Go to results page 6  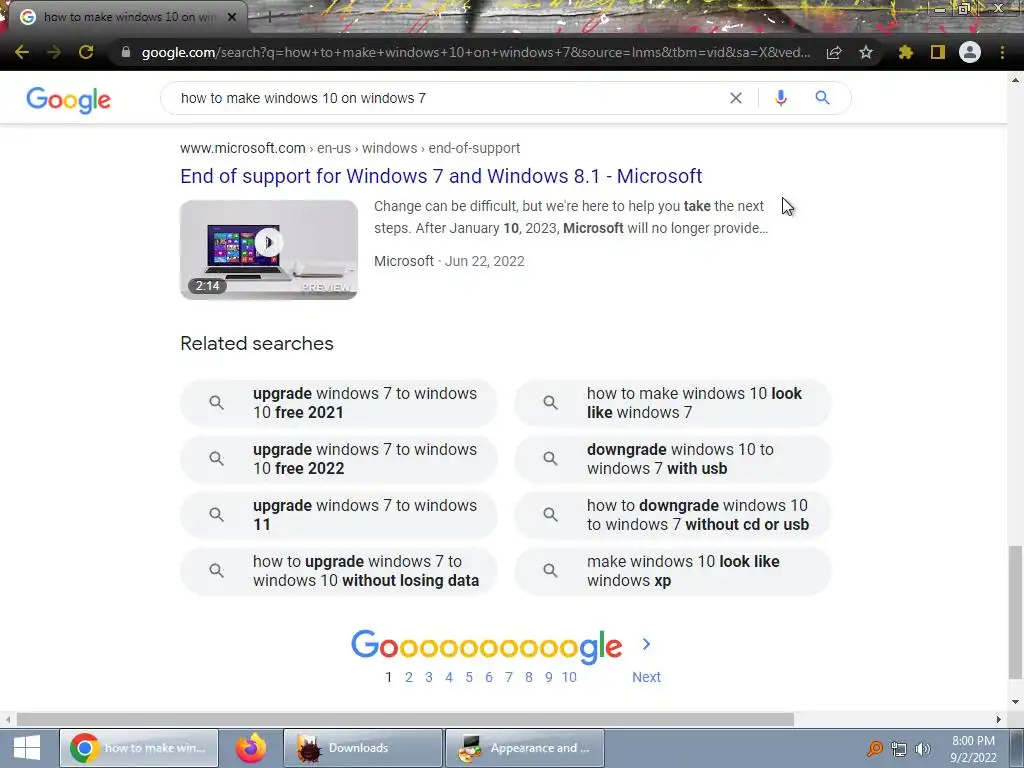488,677
